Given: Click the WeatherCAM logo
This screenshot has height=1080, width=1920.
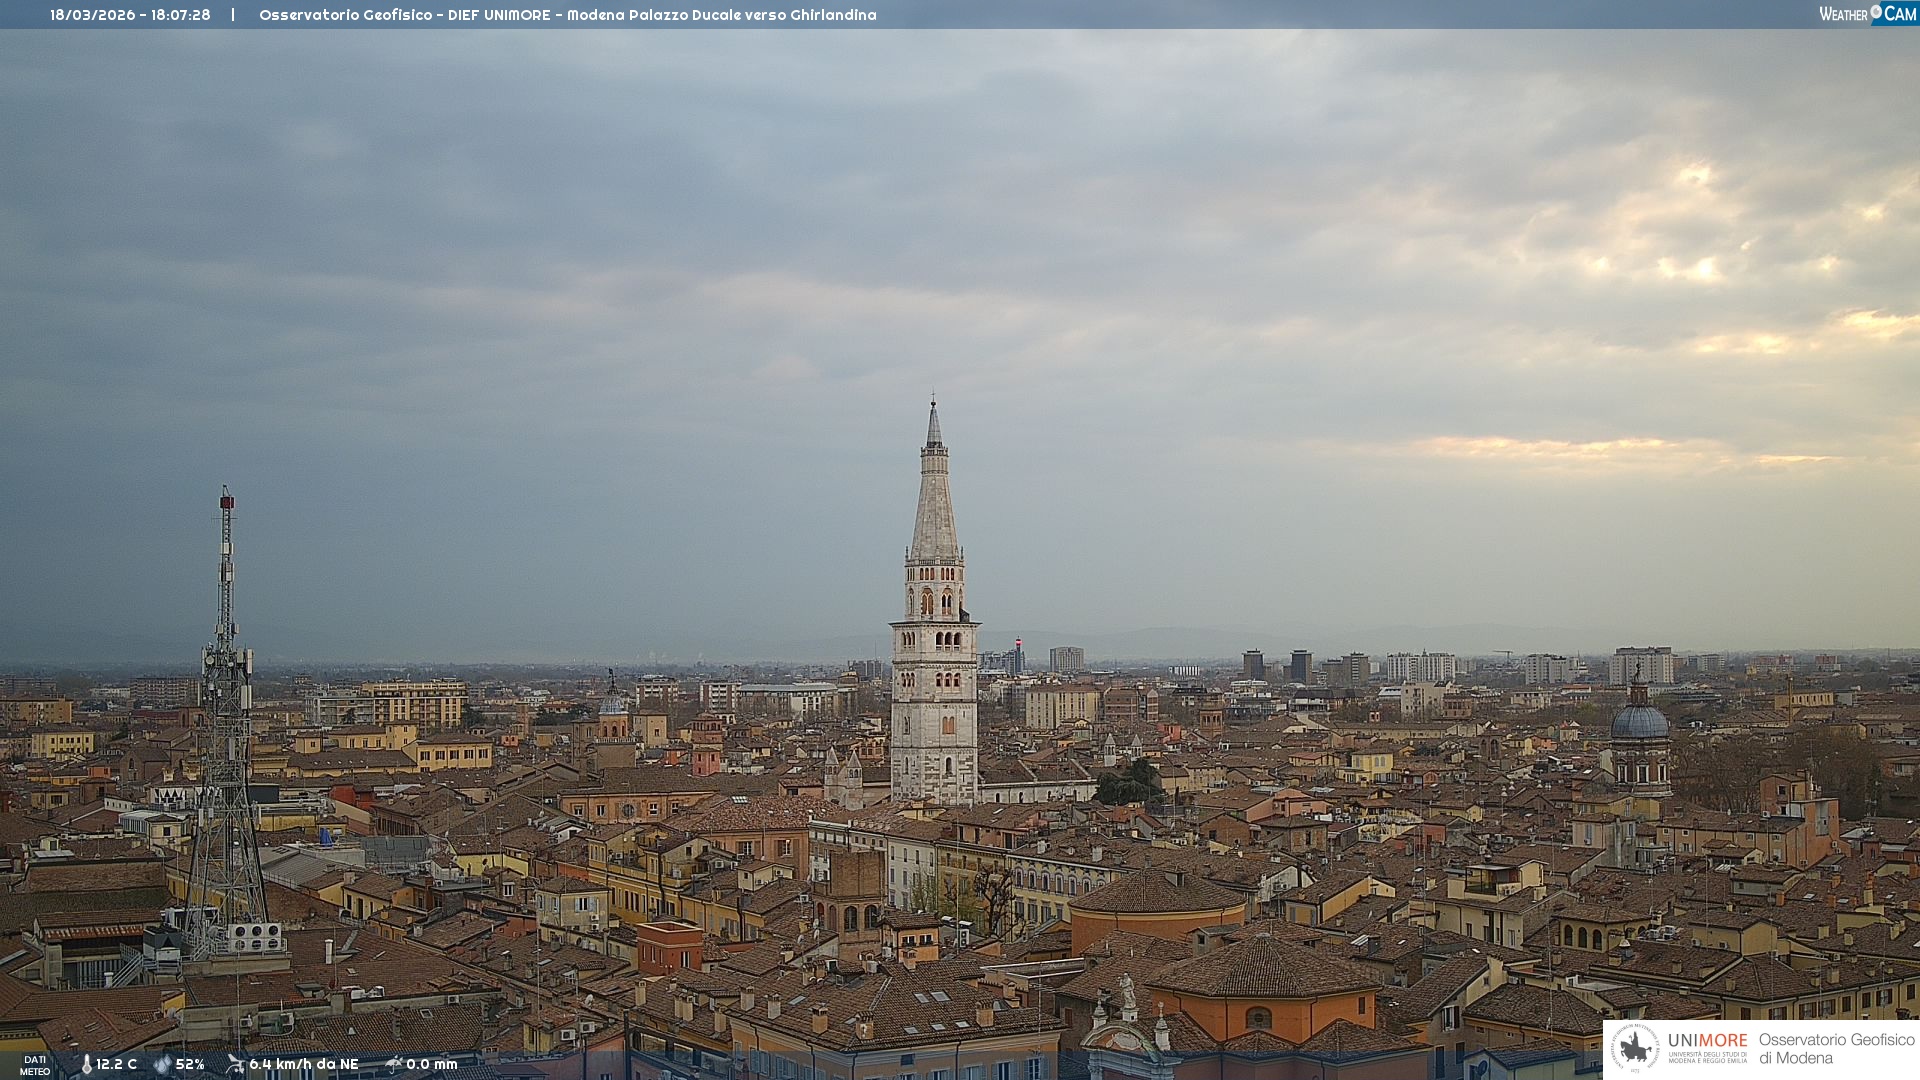Looking at the screenshot, I should (1867, 14).
